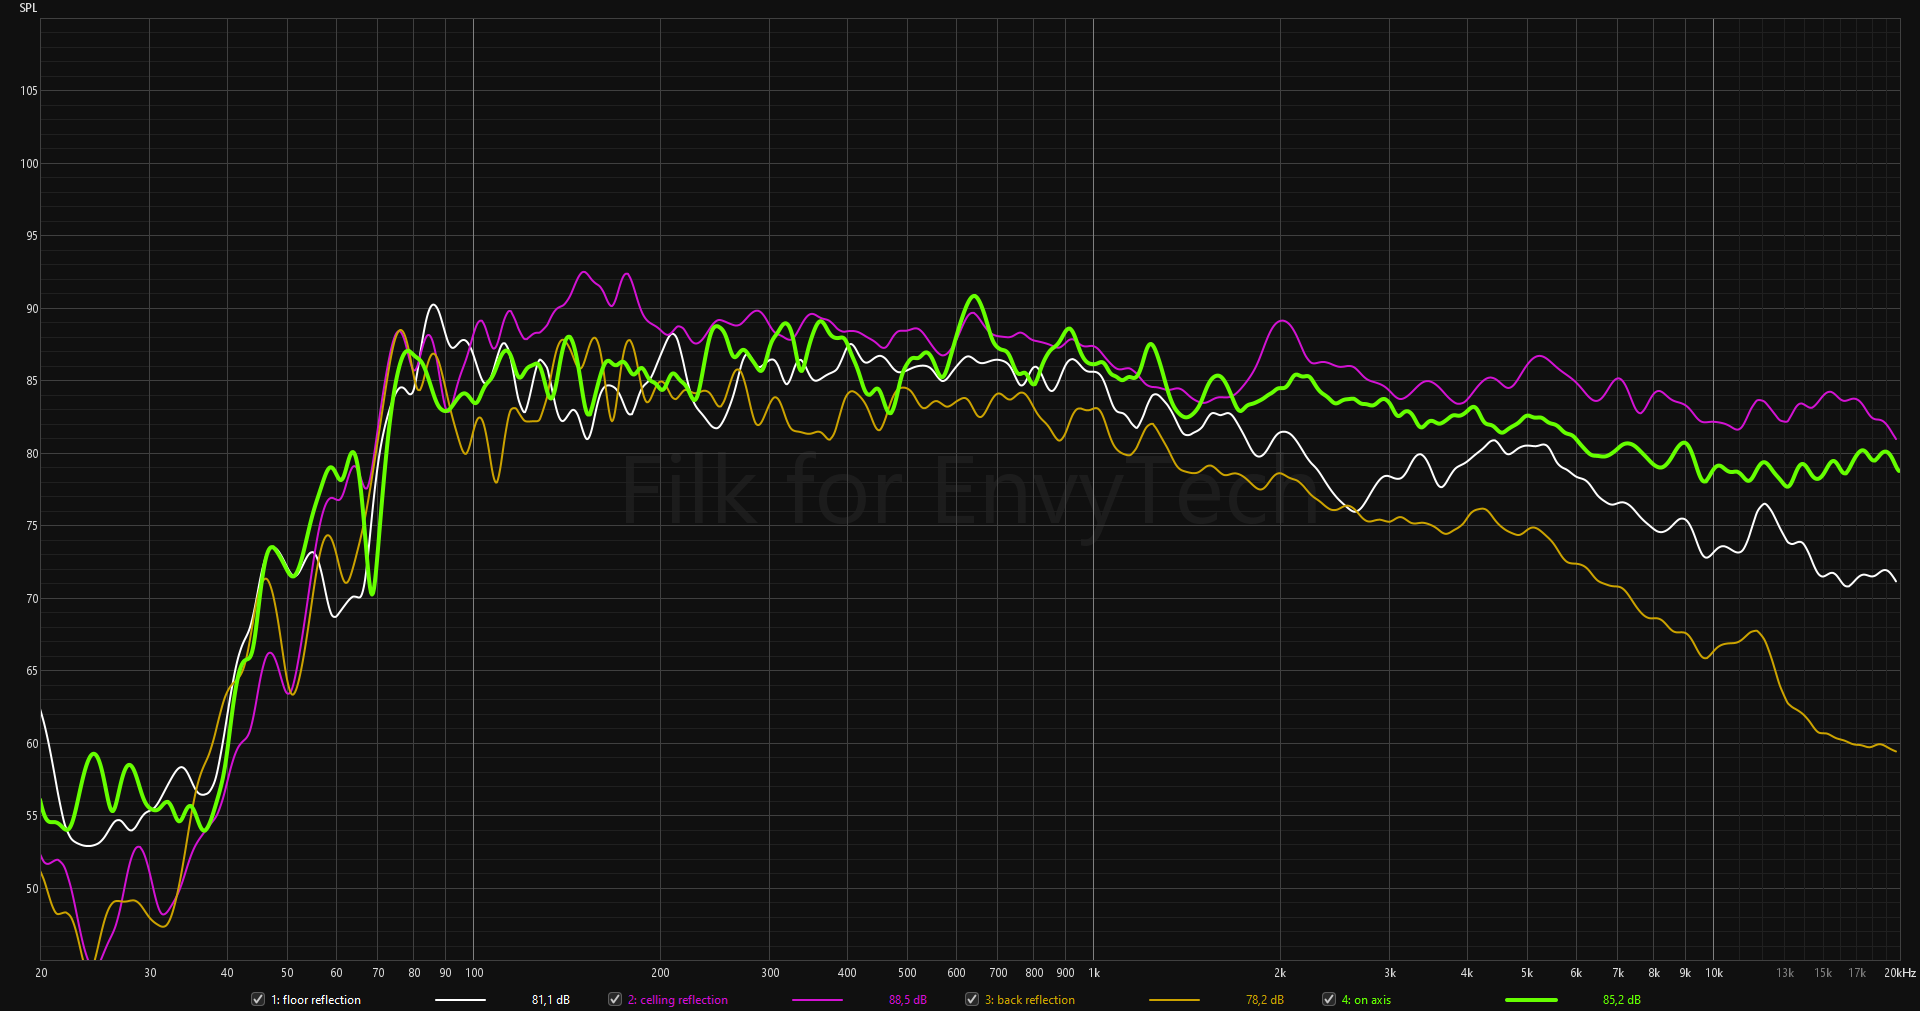Click the 1k frequency axis label
Image resolution: width=1920 pixels, height=1011 pixels.
1094,973
